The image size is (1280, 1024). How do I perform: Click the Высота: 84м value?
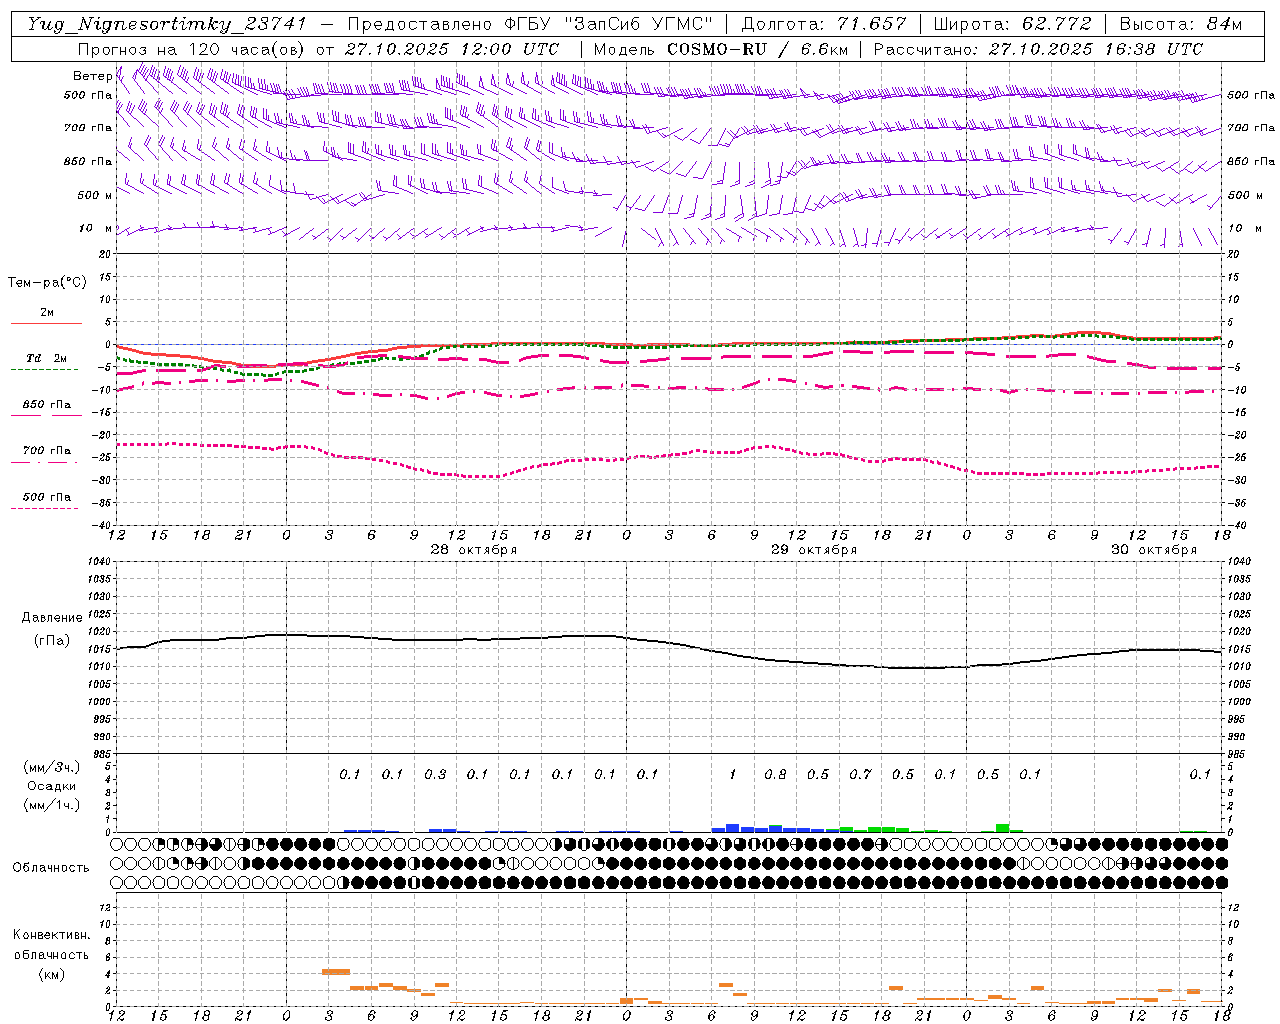(1180, 24)
